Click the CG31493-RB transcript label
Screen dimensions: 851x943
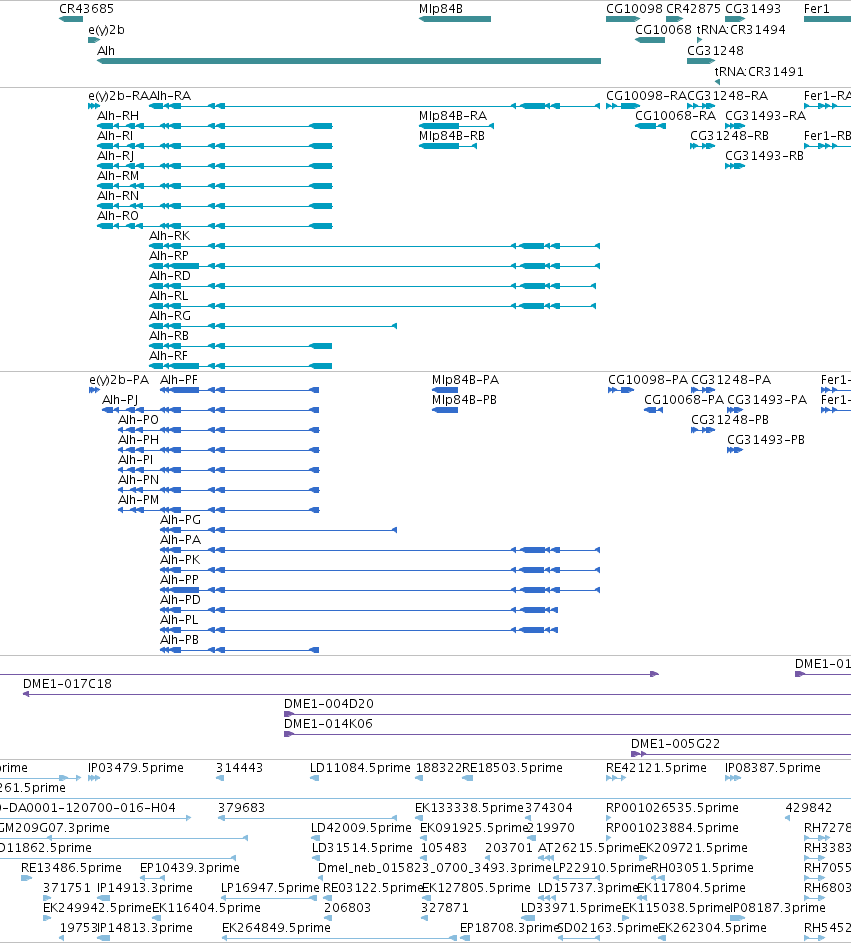coord(764,156)
